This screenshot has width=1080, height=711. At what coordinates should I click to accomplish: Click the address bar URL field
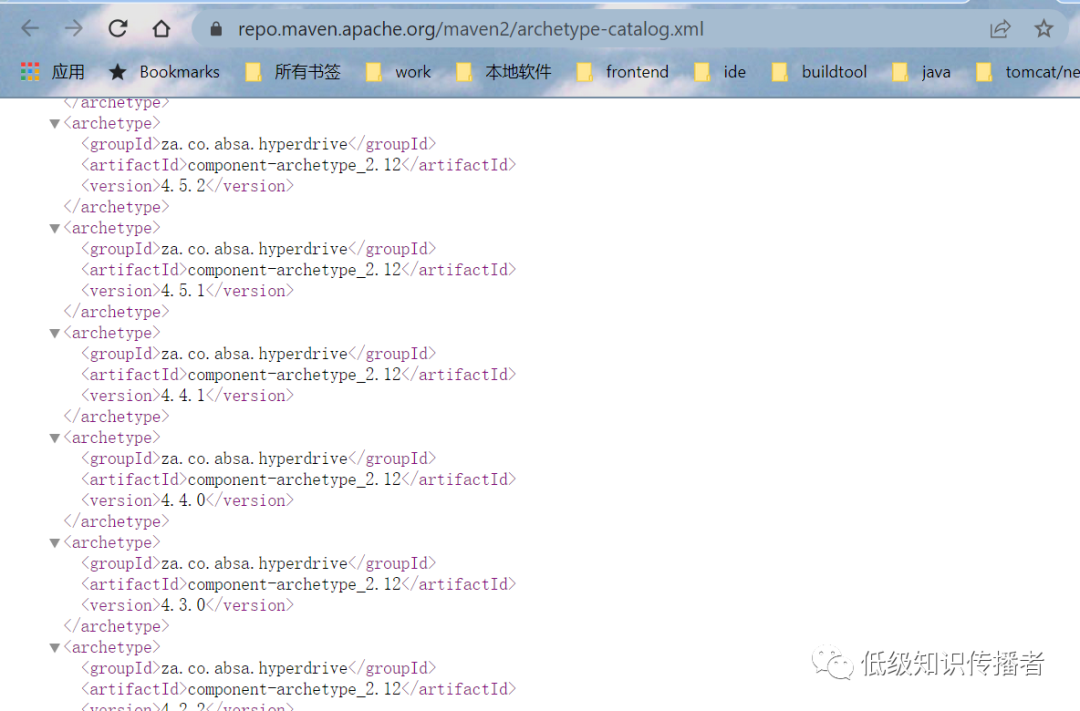(x=470, y=29)
